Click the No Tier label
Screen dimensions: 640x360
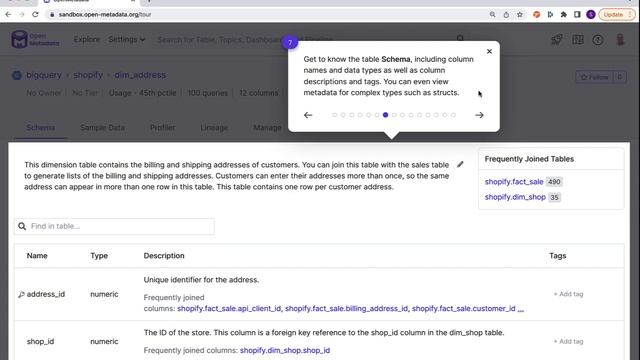[85, 93]
